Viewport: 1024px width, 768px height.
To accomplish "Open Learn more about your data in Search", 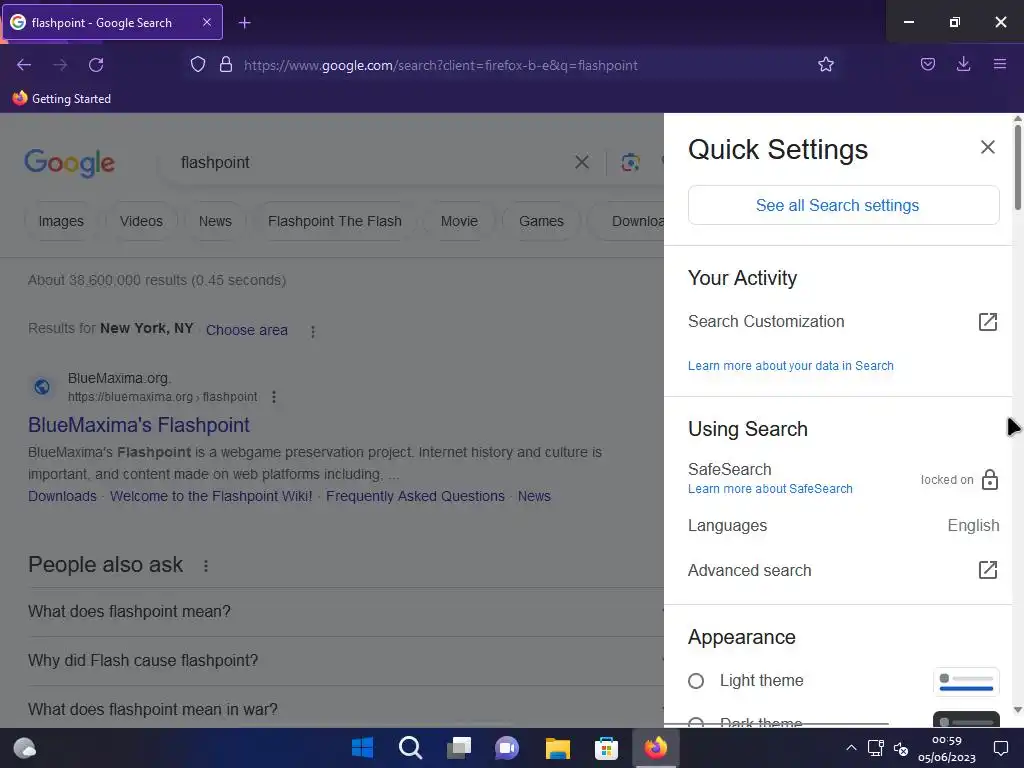I will [x=790, y=366].
